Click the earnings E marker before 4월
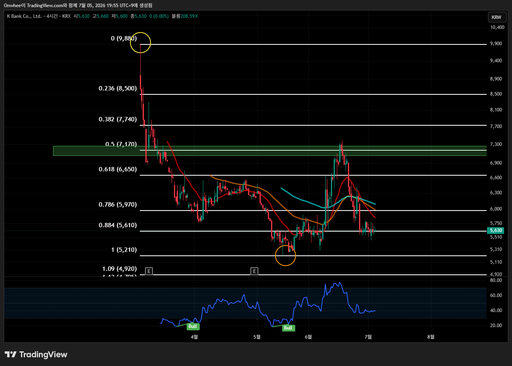Viewport: 512px width, 366px height. click(x=149, y=271)
